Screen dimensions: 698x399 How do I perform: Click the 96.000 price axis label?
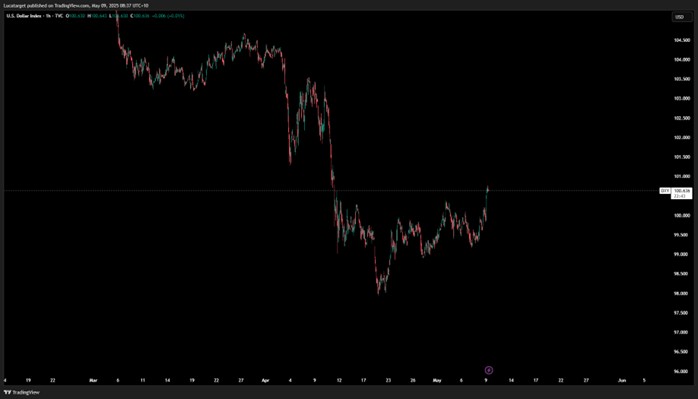point(681,371)
